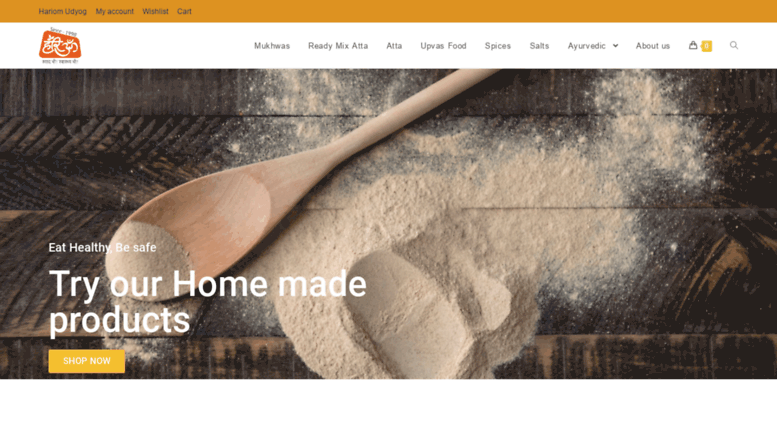This screenshot has width=777, height=423.
Task: Open the Spices category
Action: [498, 46]
